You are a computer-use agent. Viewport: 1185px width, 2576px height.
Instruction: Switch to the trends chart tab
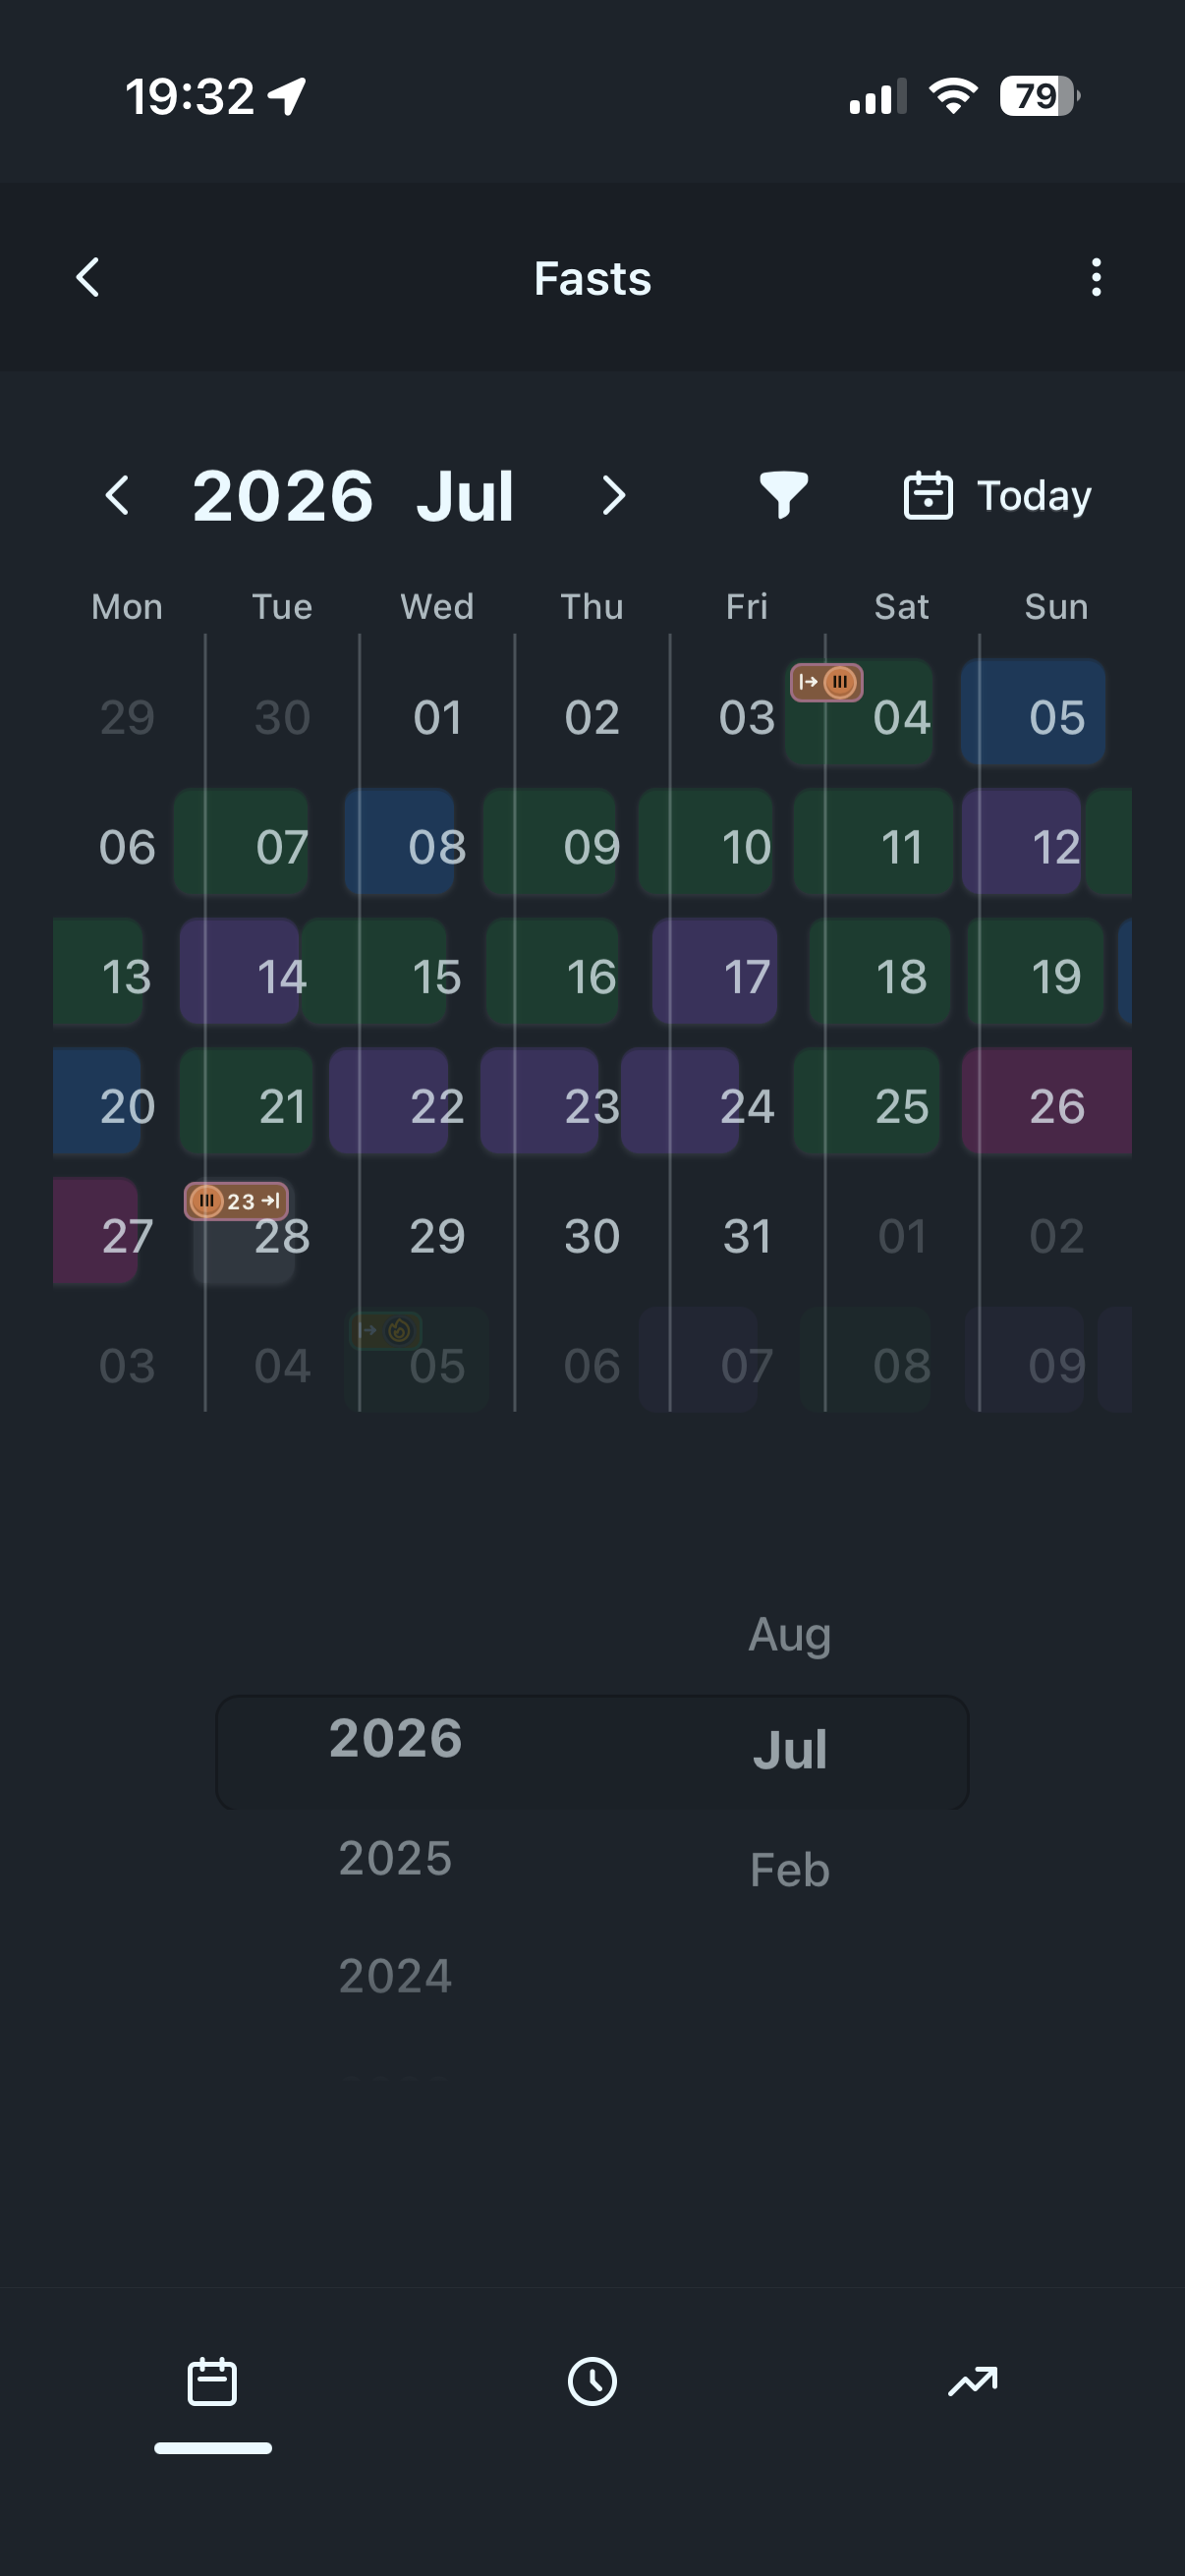[972, 2381]
